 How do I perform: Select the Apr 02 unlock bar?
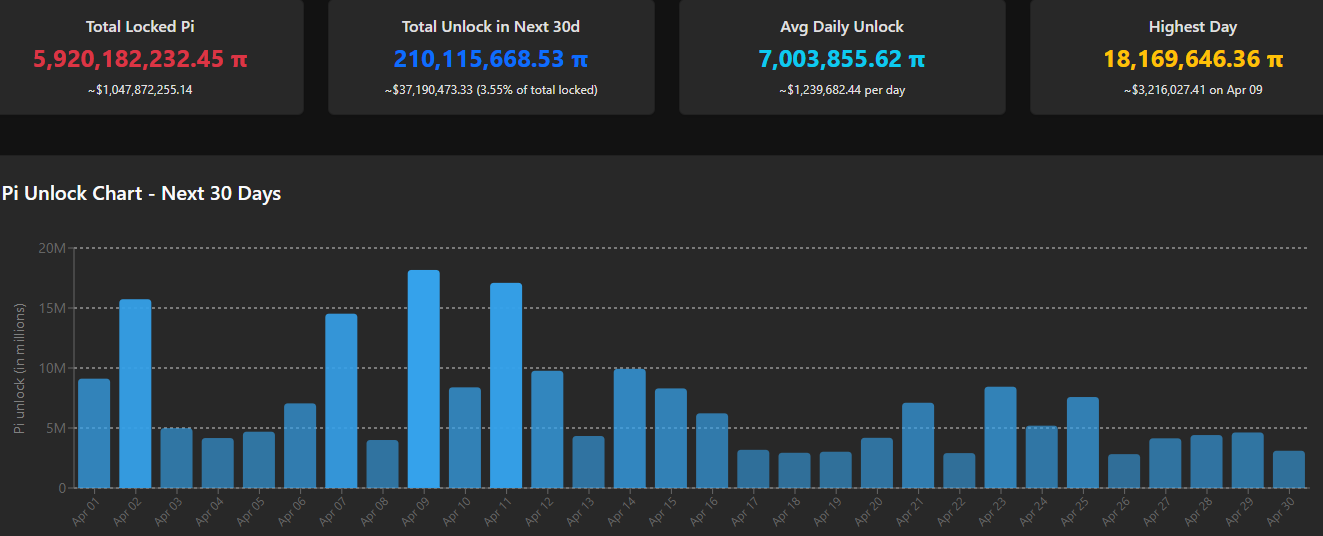coord(135,394)
